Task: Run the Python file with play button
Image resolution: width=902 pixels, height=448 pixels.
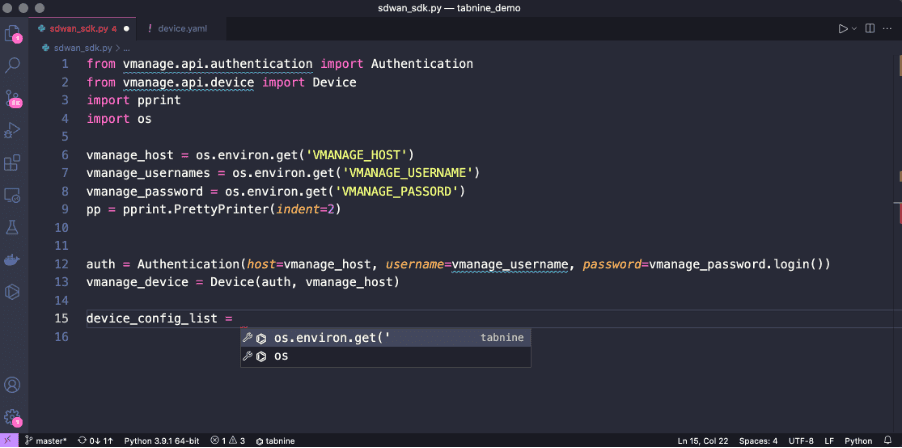Action: 843,29
